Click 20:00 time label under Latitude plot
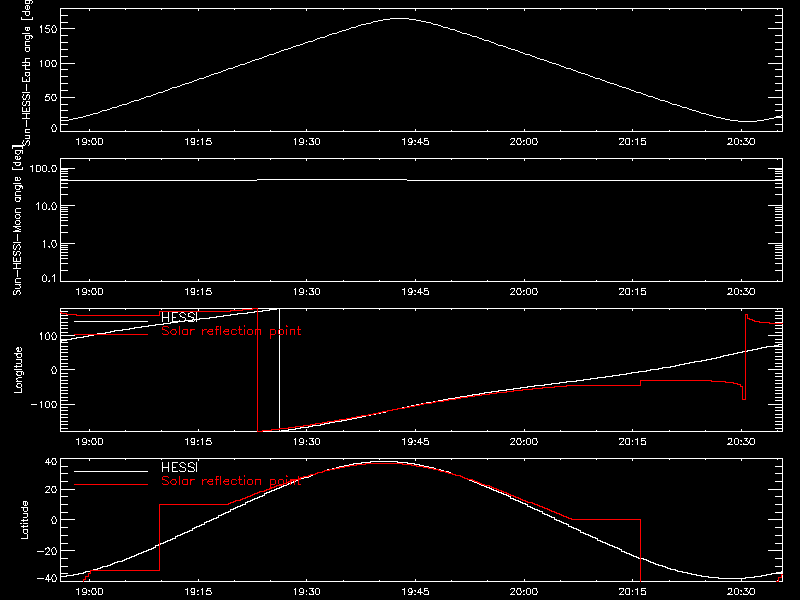This screenshot has width=800, height=600. point(523,592)
